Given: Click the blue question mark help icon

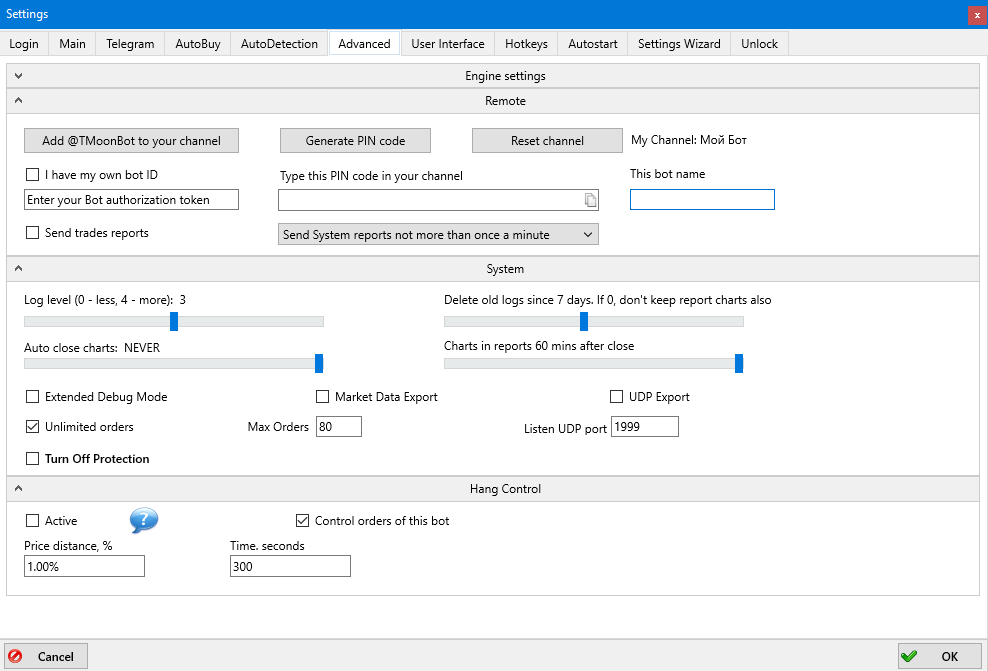Looking at the screenshot, I should [144, 520].
